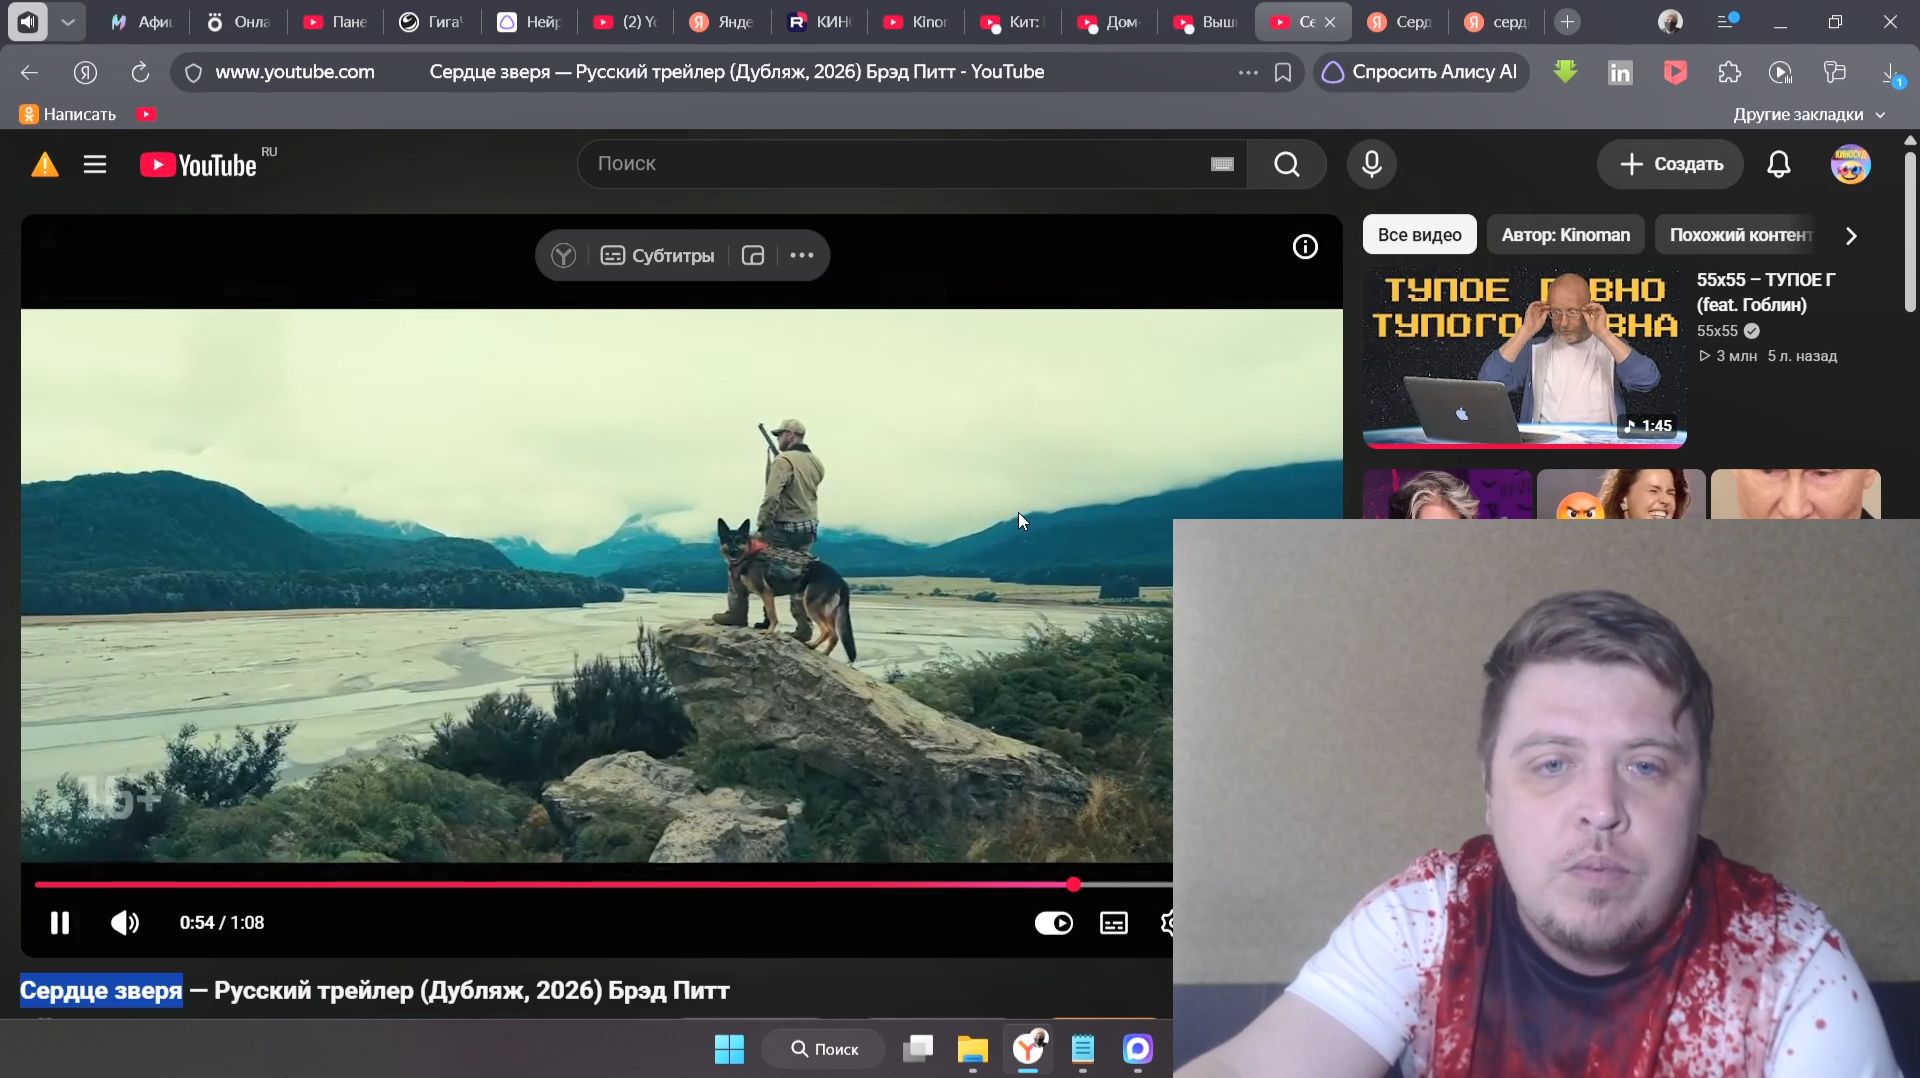
Task: Switch to the "Нейр" browser tab
Action: coord(529,21)
